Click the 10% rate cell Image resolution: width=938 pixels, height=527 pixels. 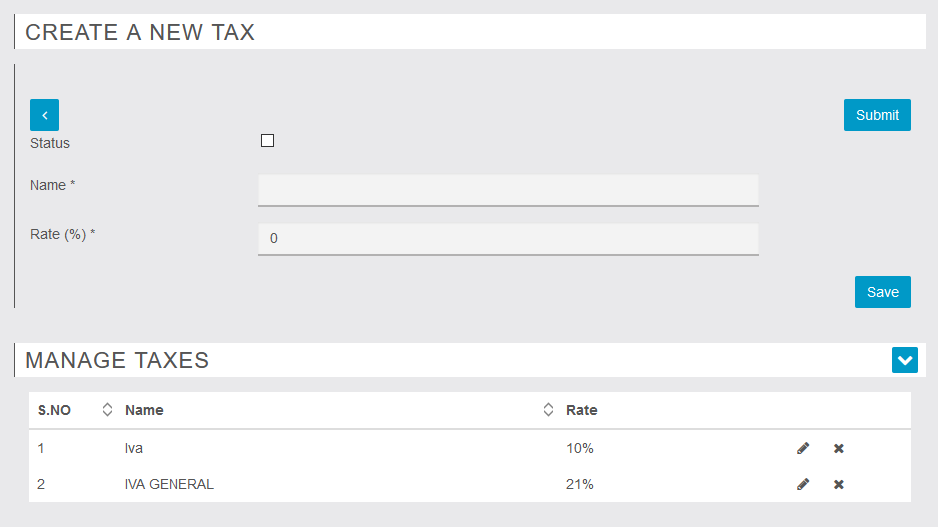[580, 448]
